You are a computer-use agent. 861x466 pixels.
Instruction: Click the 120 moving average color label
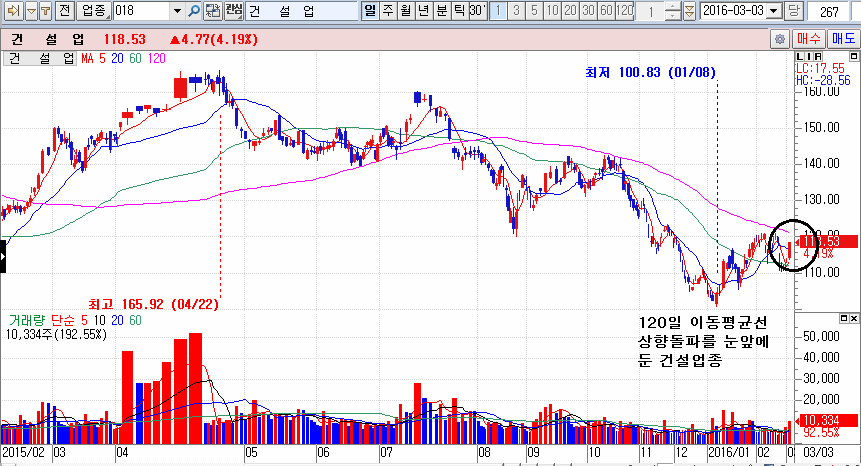click(x=157, y=59)
